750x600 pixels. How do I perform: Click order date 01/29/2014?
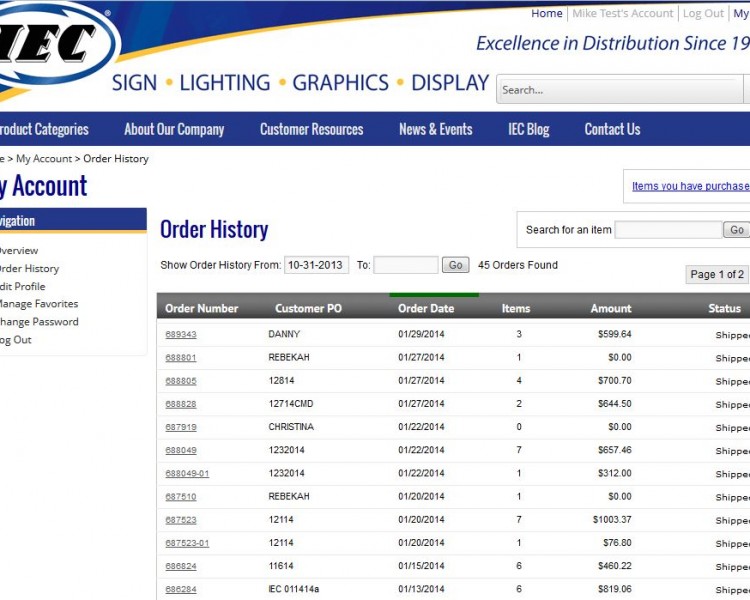click(x=421, y=334)
